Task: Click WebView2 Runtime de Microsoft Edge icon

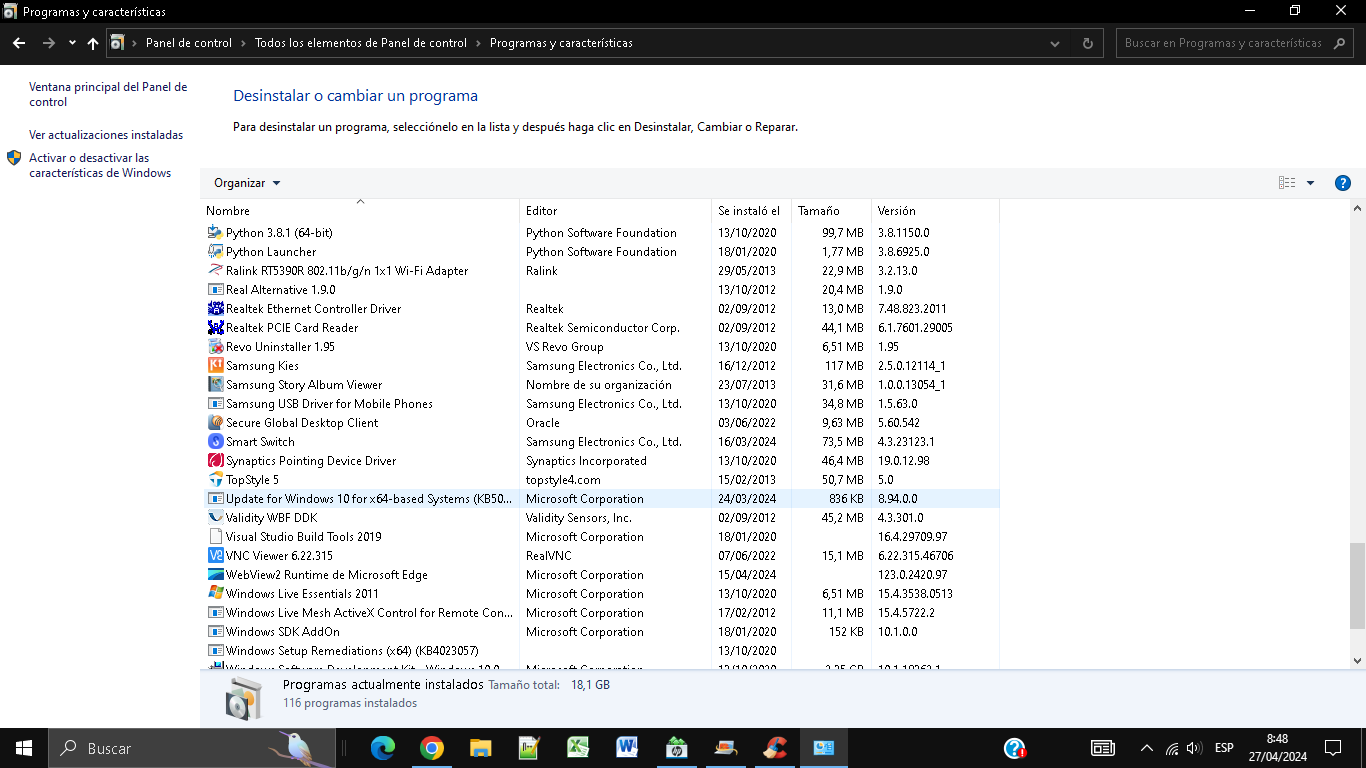Action: click(215, 575)
